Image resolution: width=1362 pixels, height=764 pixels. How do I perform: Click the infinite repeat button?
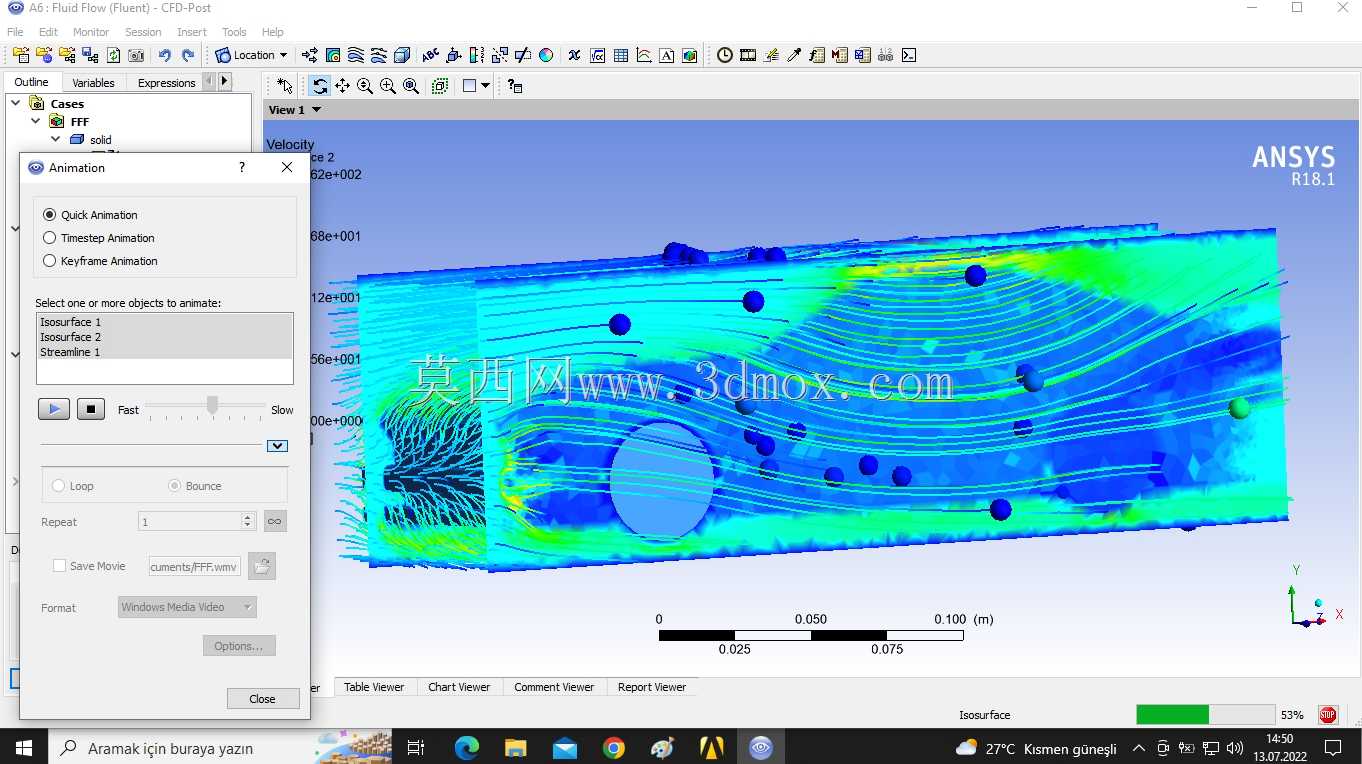pyautogui.click(x=275, y=521)
